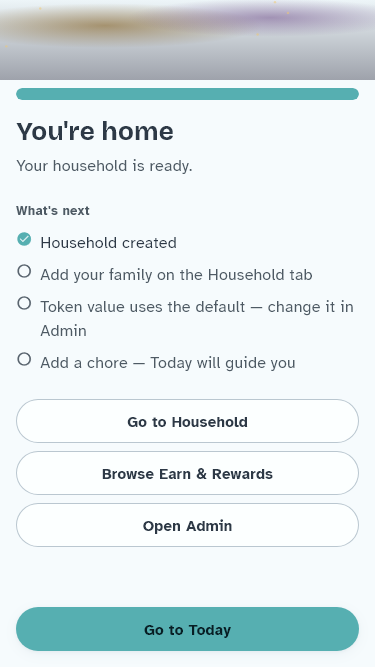Click the blurred header banner image
This screenshot has height=667, width=375.
(x=188, y=40)
